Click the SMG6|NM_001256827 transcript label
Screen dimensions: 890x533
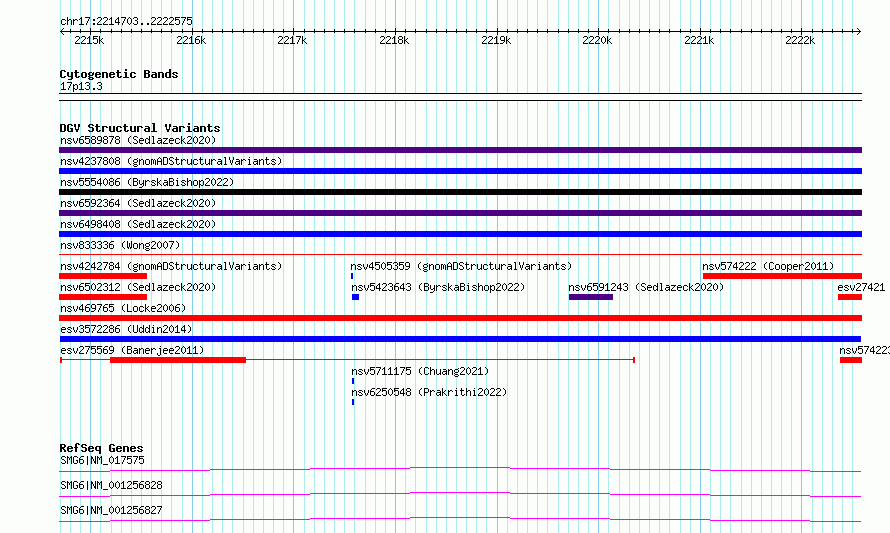[x=111, y=510]
